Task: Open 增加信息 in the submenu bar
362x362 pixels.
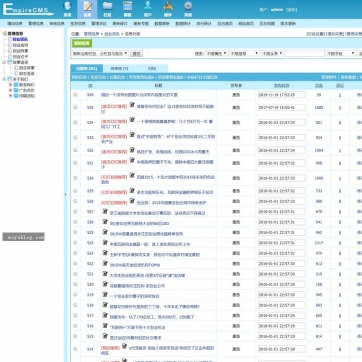Action: point(15,24)
